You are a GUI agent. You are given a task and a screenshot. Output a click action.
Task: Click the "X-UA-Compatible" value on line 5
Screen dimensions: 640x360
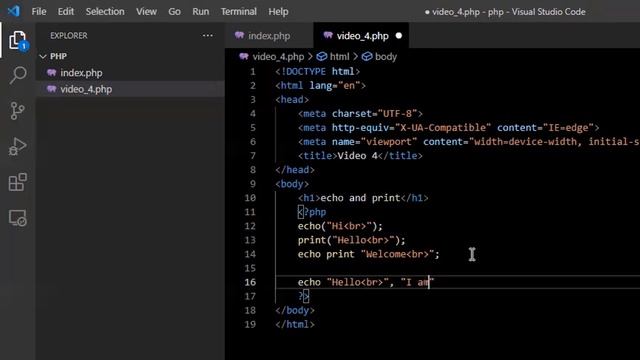(x=442, y=128)
